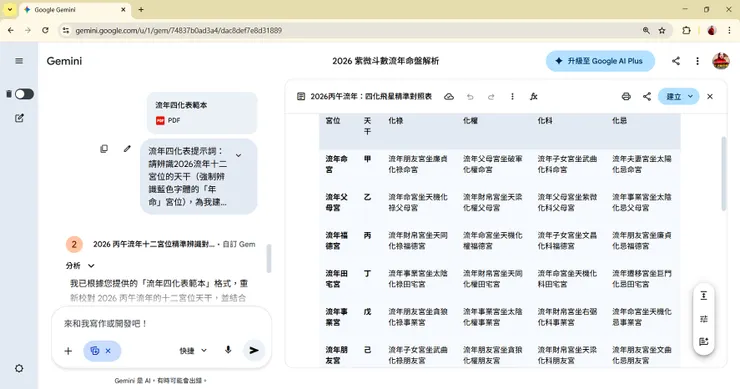Open canvas more options vertical dots
The width and height of the screenshot is (740, 389).
point(512,96)
